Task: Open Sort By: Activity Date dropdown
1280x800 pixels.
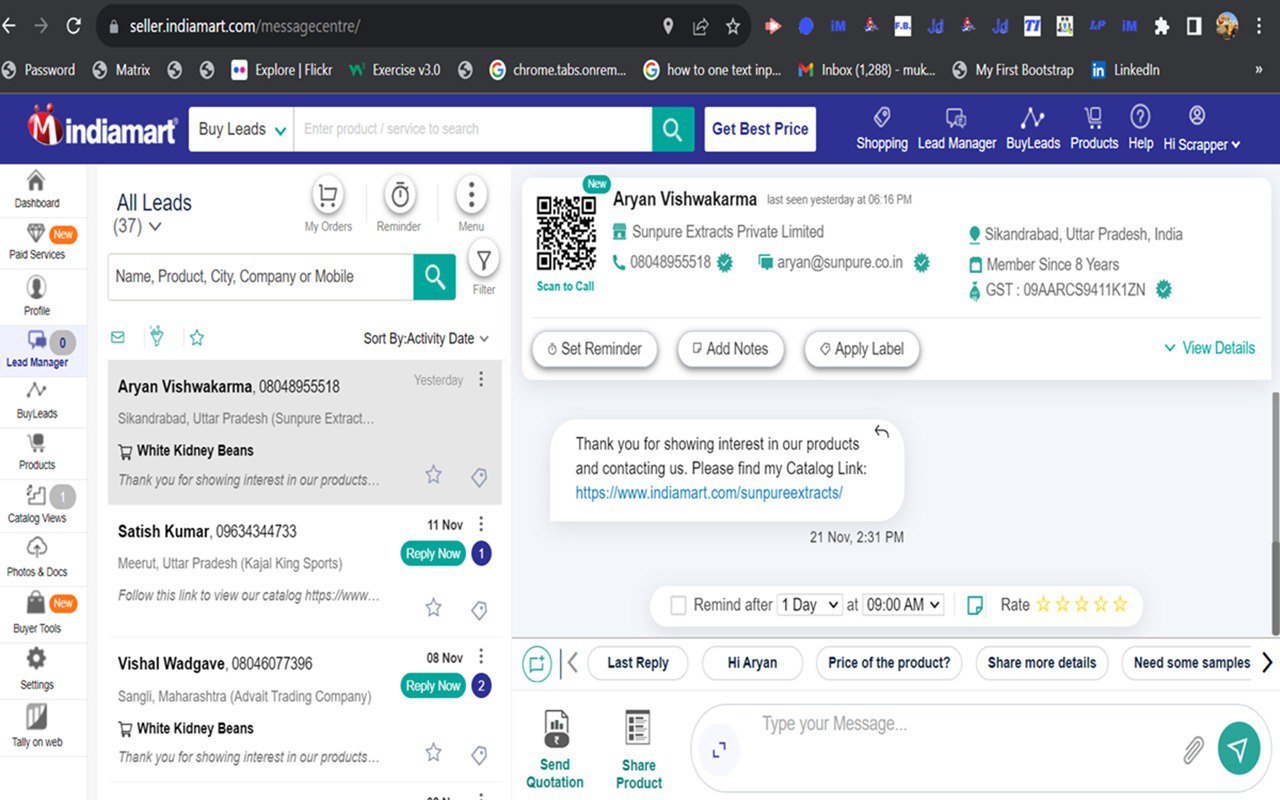Action: tap(426, 338)
